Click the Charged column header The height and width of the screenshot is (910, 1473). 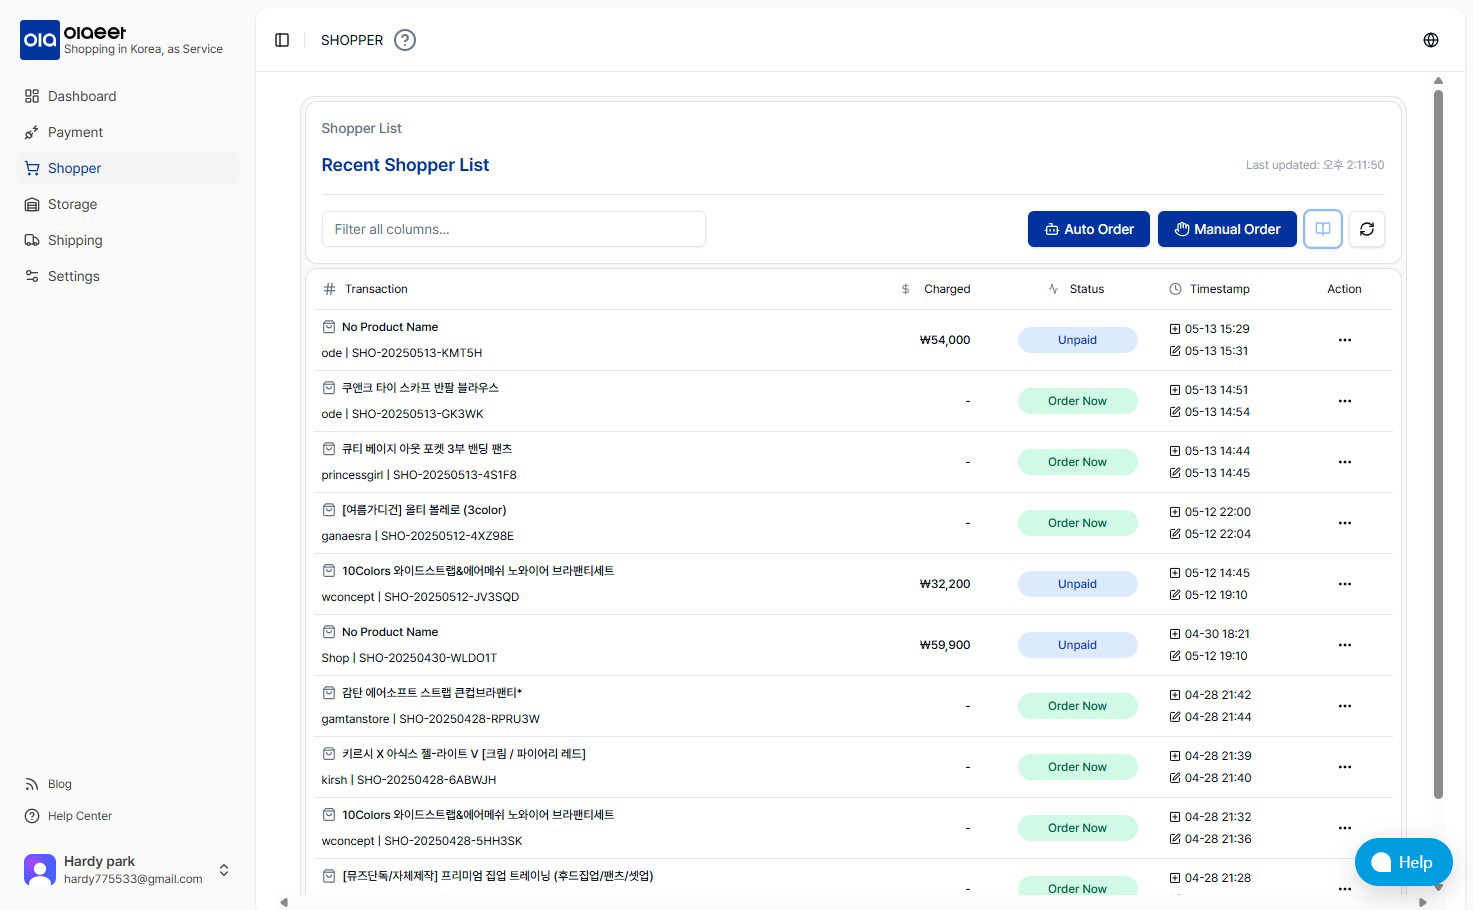coord(947,289)
